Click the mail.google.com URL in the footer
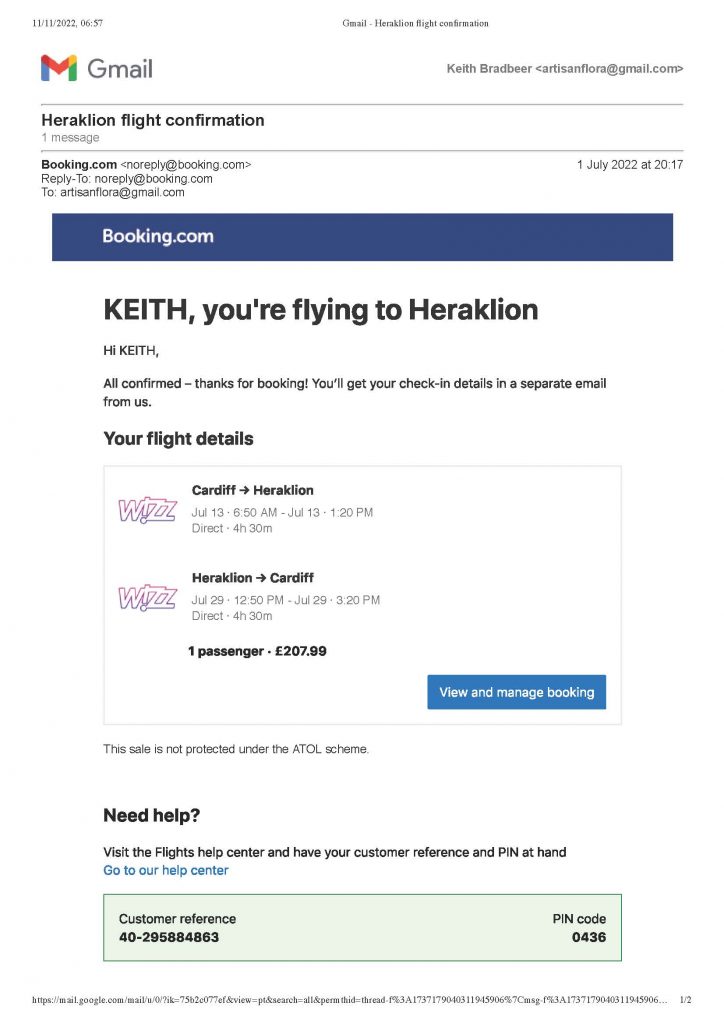Screen dimensions: 724x1024 click(x=350, y=999)
